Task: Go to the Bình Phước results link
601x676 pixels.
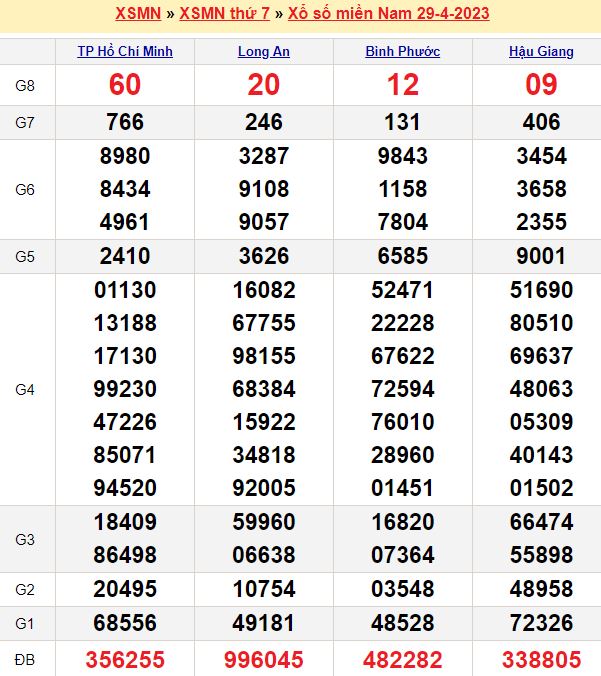Action: point(403,52)
